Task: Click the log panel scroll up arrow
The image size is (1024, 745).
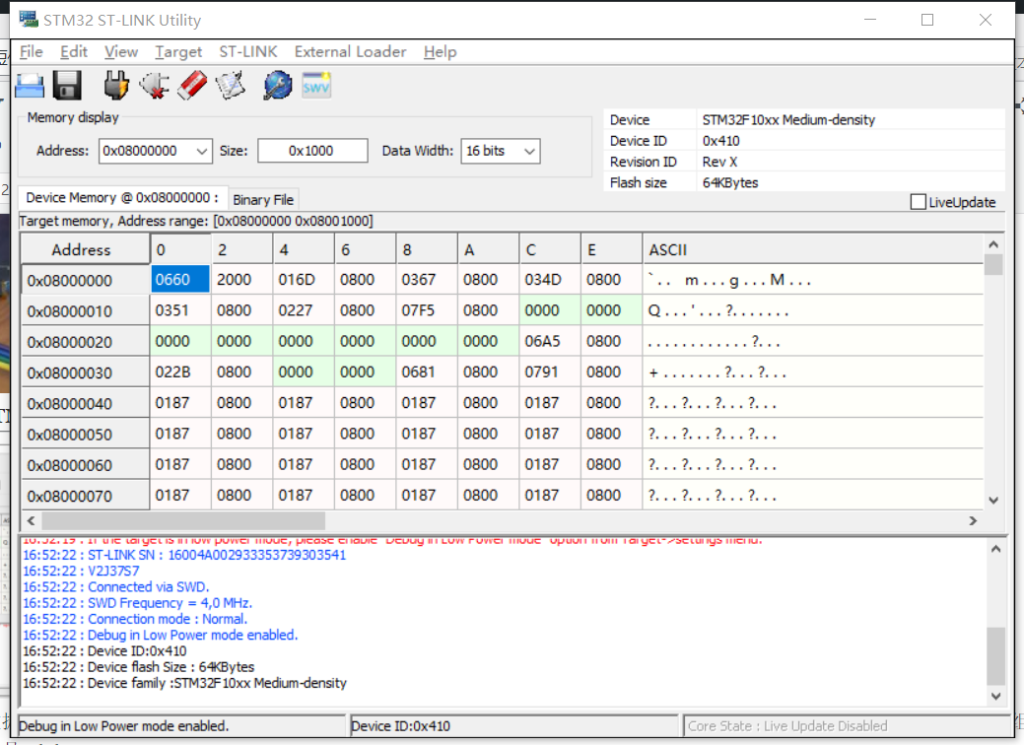Action: [x=995, y=549]
